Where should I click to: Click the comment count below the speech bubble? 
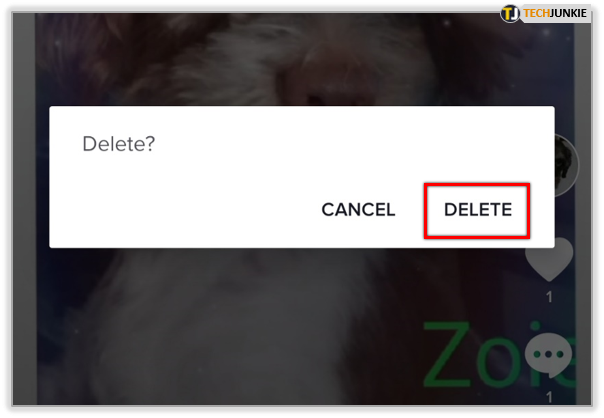coord(550,397)
